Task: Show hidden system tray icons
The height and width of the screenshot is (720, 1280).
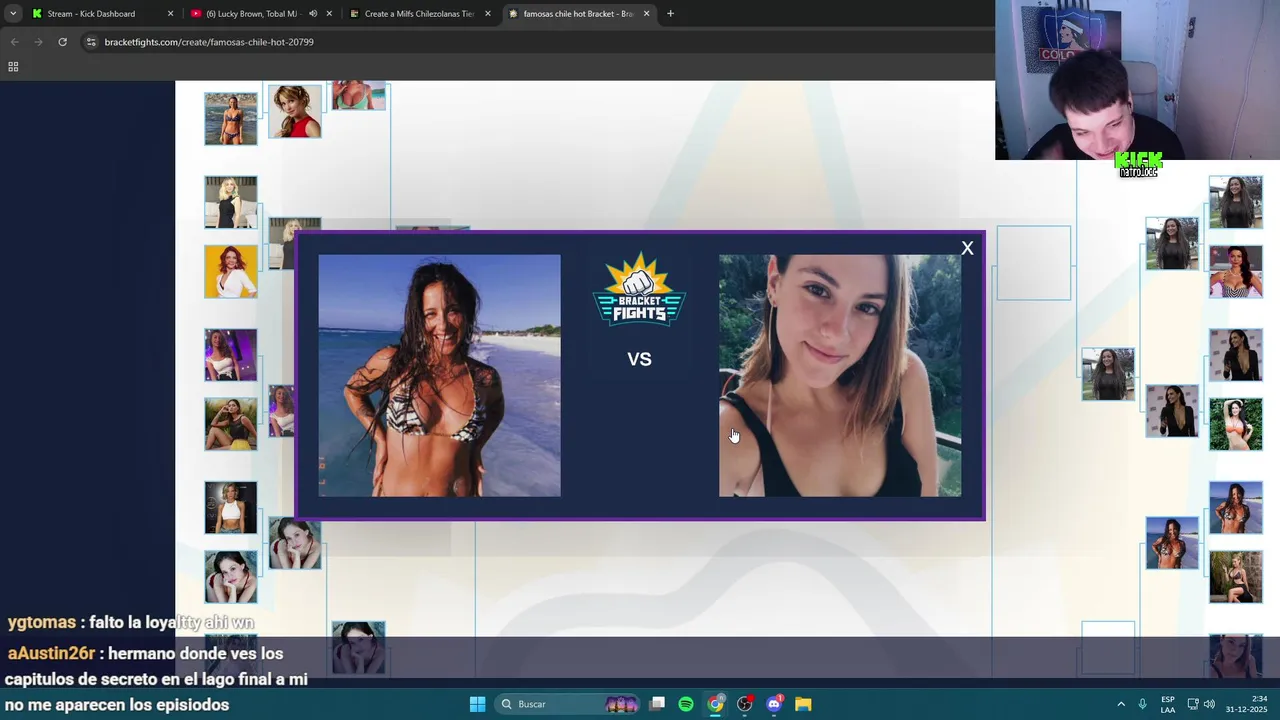Action: click(x=1121, y=704)
